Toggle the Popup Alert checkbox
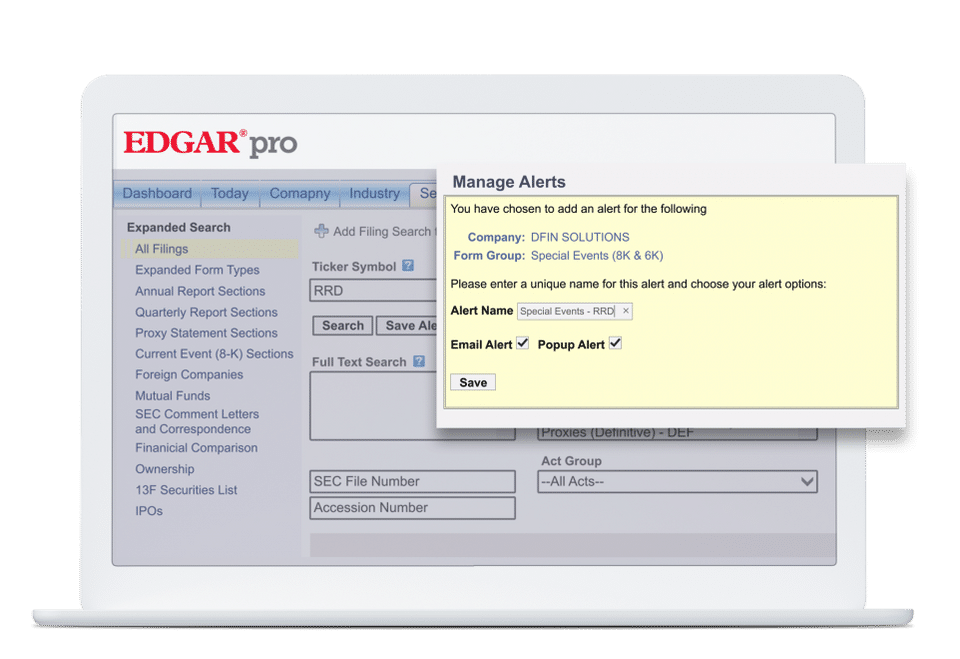 (615, 343)
